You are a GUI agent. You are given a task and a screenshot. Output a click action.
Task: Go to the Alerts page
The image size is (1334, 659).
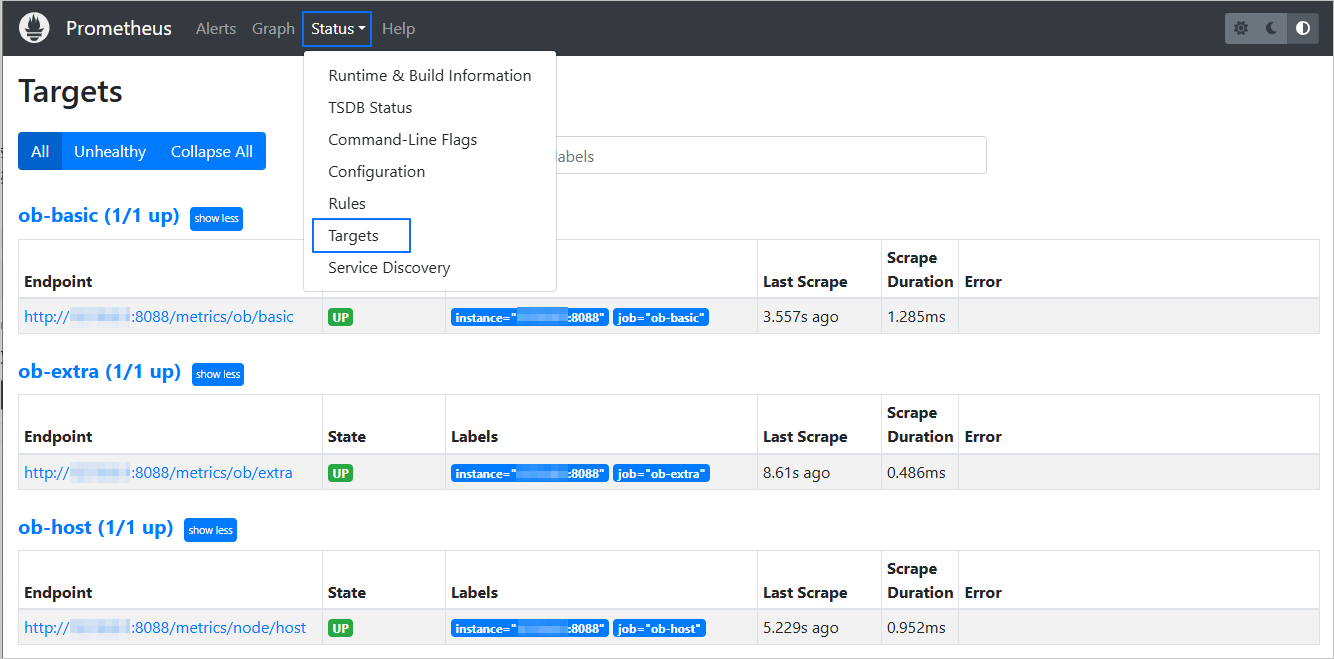pos(216,29)
